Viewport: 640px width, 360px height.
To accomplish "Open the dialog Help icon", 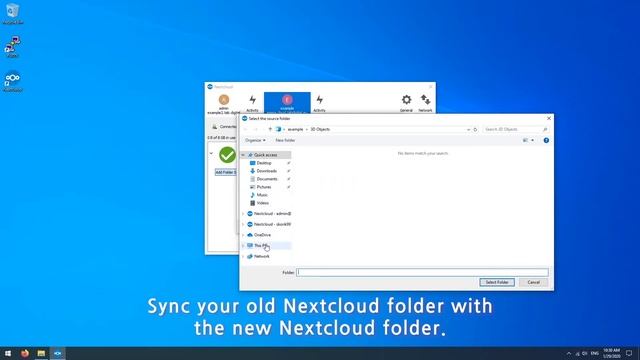I will tap(546, 140).
